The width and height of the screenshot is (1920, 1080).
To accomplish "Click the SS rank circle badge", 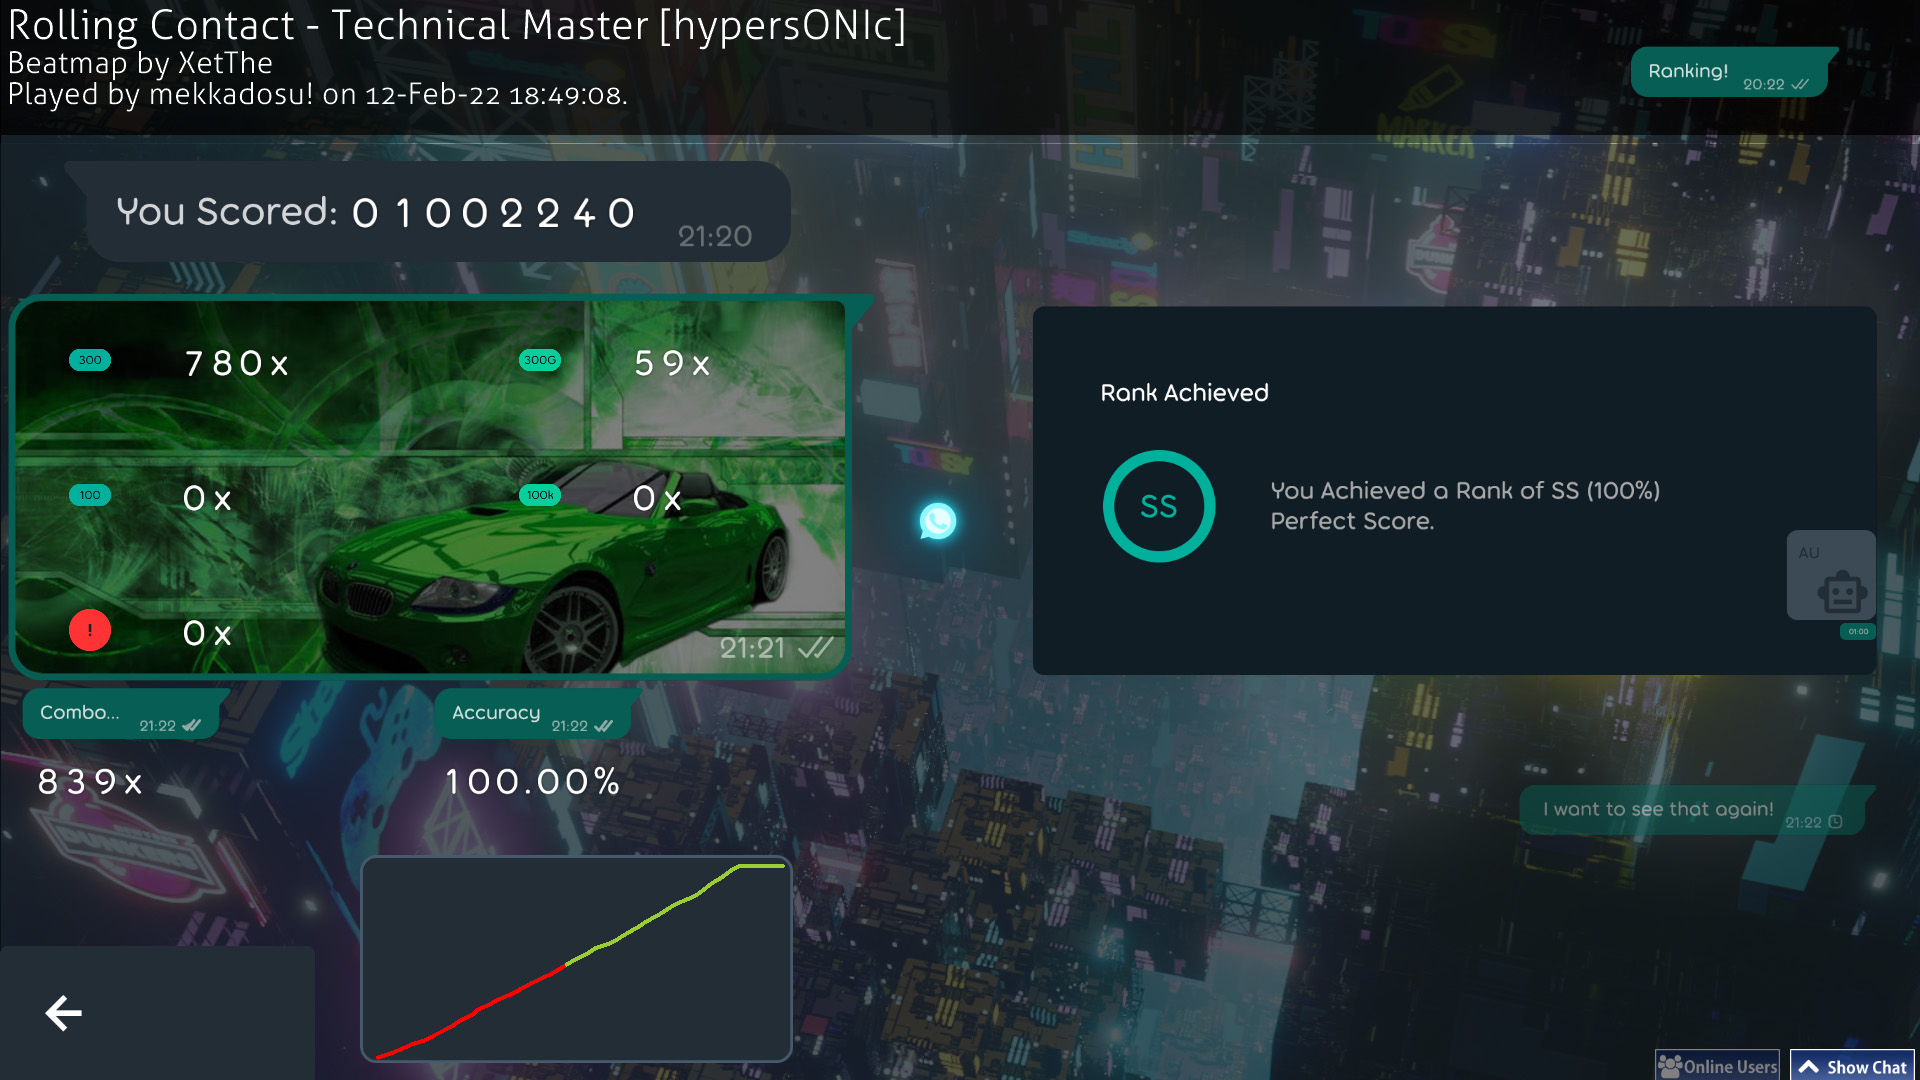I will [x=1158, y=506].
